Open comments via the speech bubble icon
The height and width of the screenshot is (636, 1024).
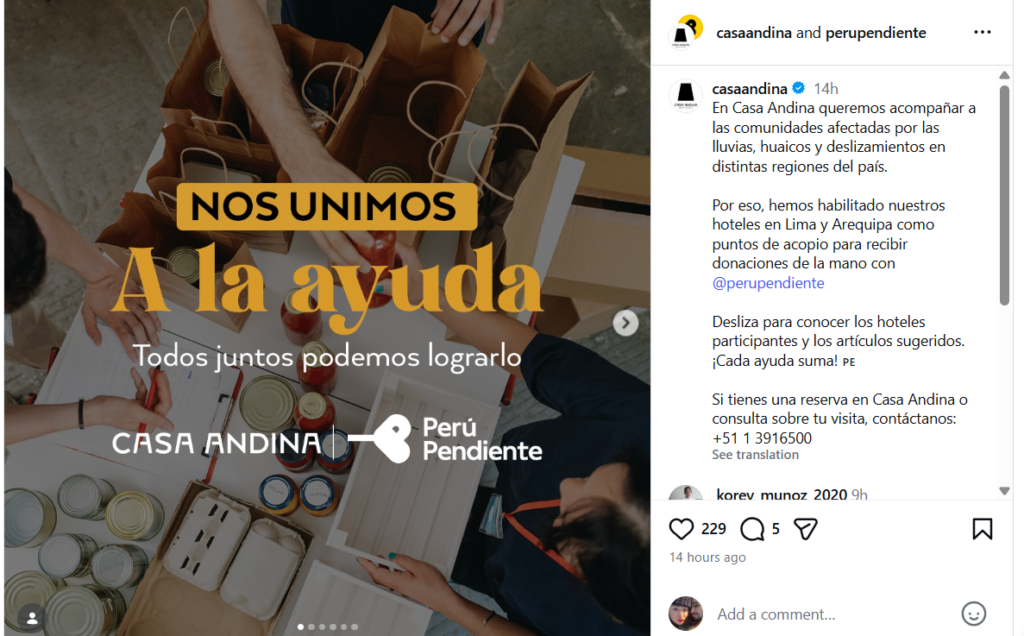click(752, 529)
